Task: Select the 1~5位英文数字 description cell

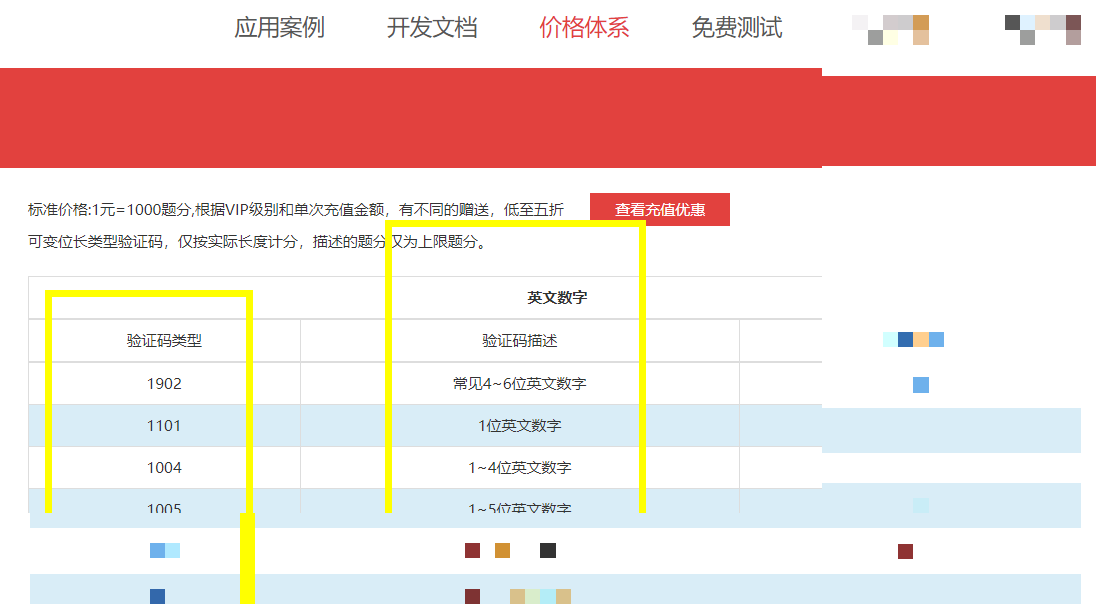Action: click(x=519, y=507)
